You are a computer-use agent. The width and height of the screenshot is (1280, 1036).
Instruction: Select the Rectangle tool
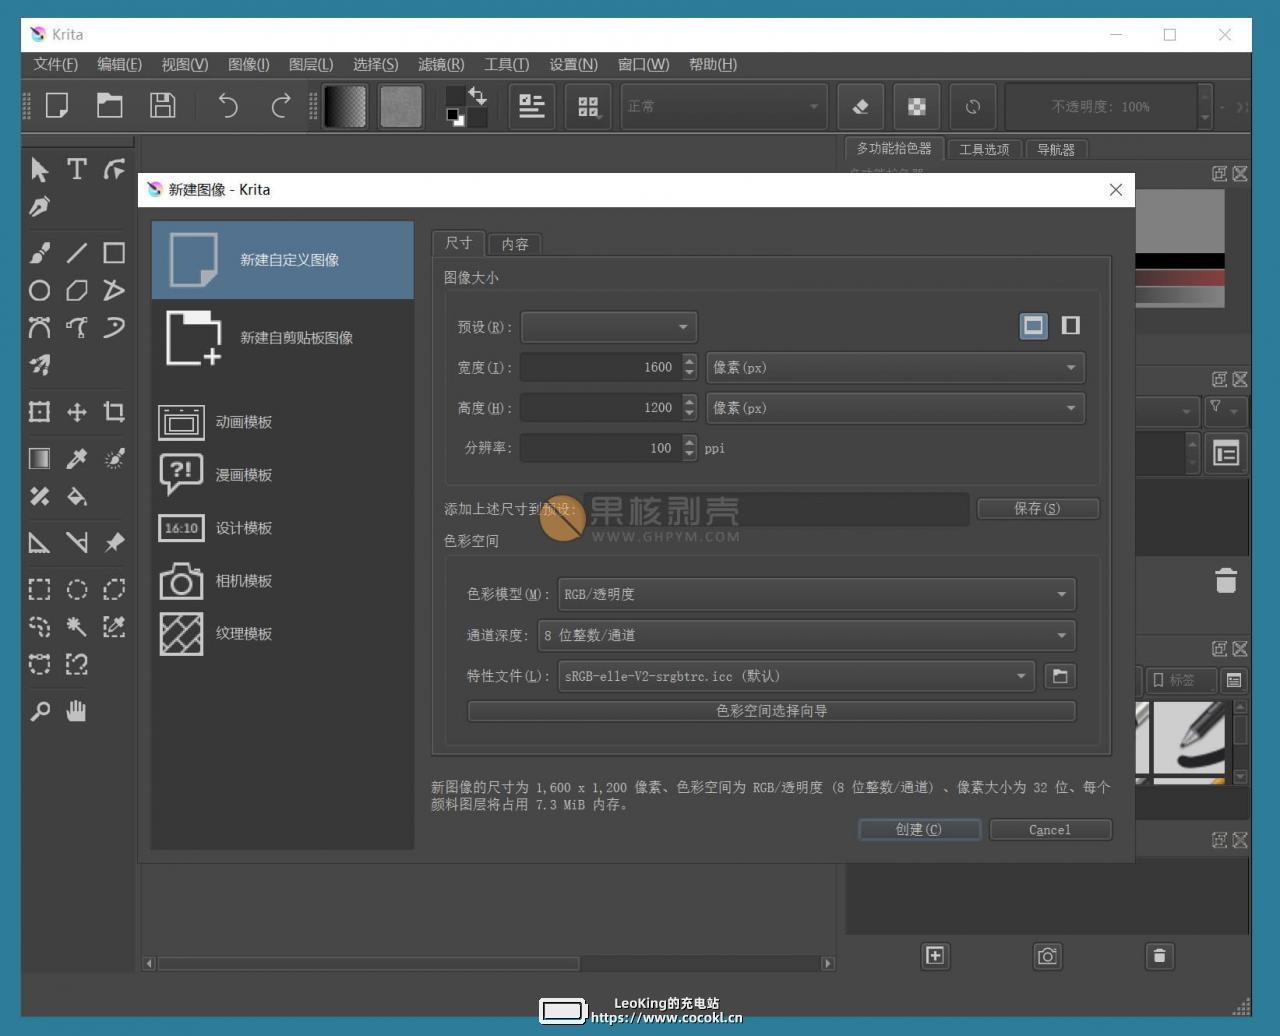[x=114, y=253]
